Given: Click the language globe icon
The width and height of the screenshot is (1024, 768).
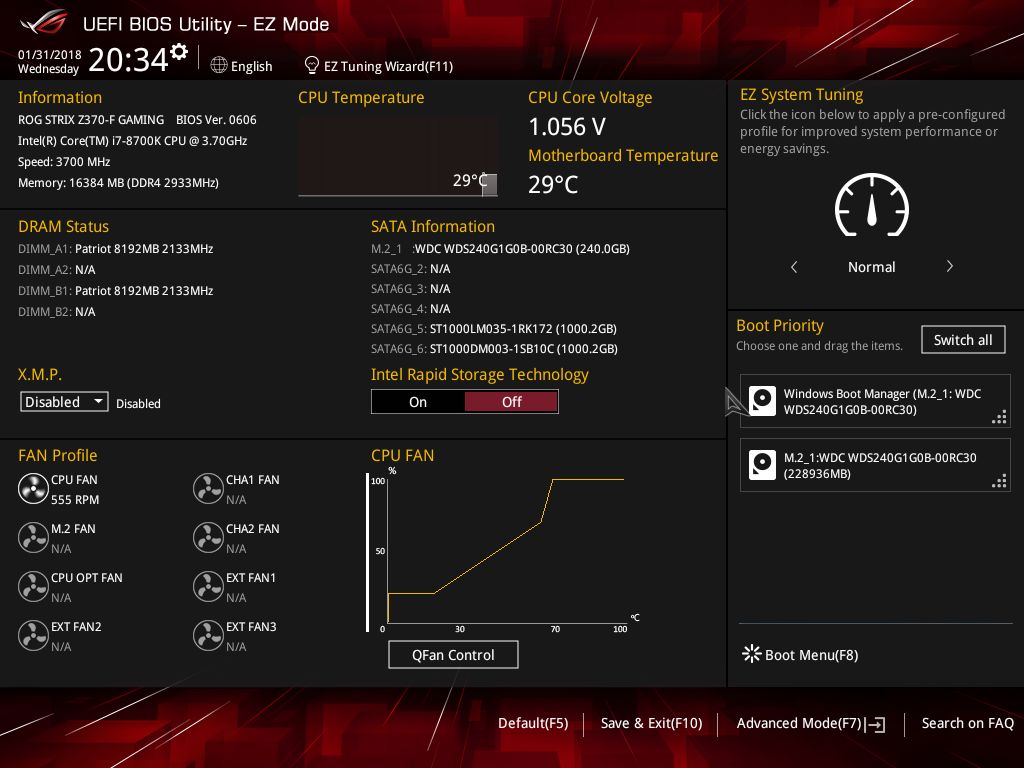Looking at the screenshot, I should point(219,65).
